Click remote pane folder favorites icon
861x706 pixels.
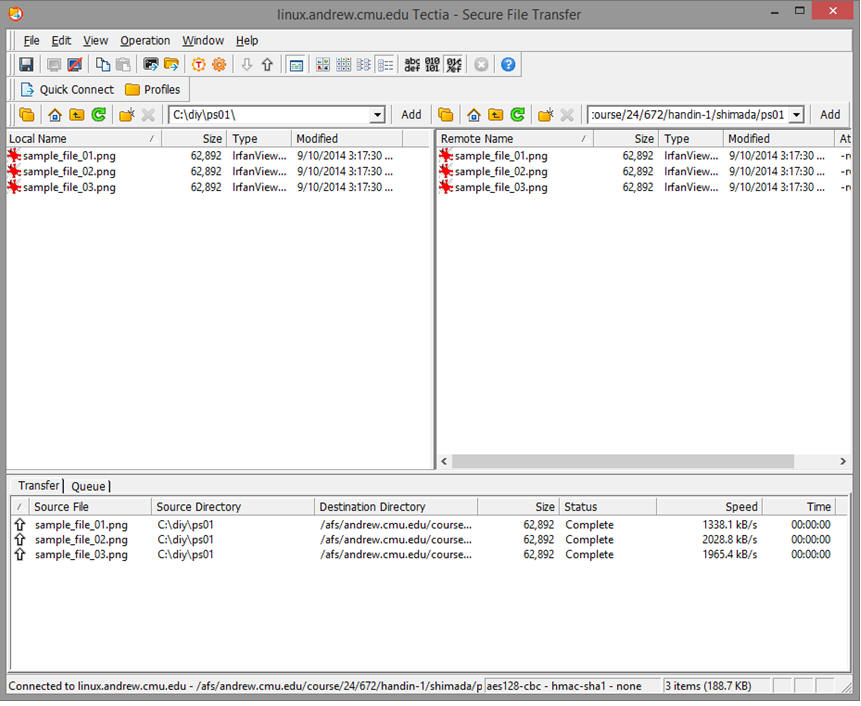(x=445, y=115)
